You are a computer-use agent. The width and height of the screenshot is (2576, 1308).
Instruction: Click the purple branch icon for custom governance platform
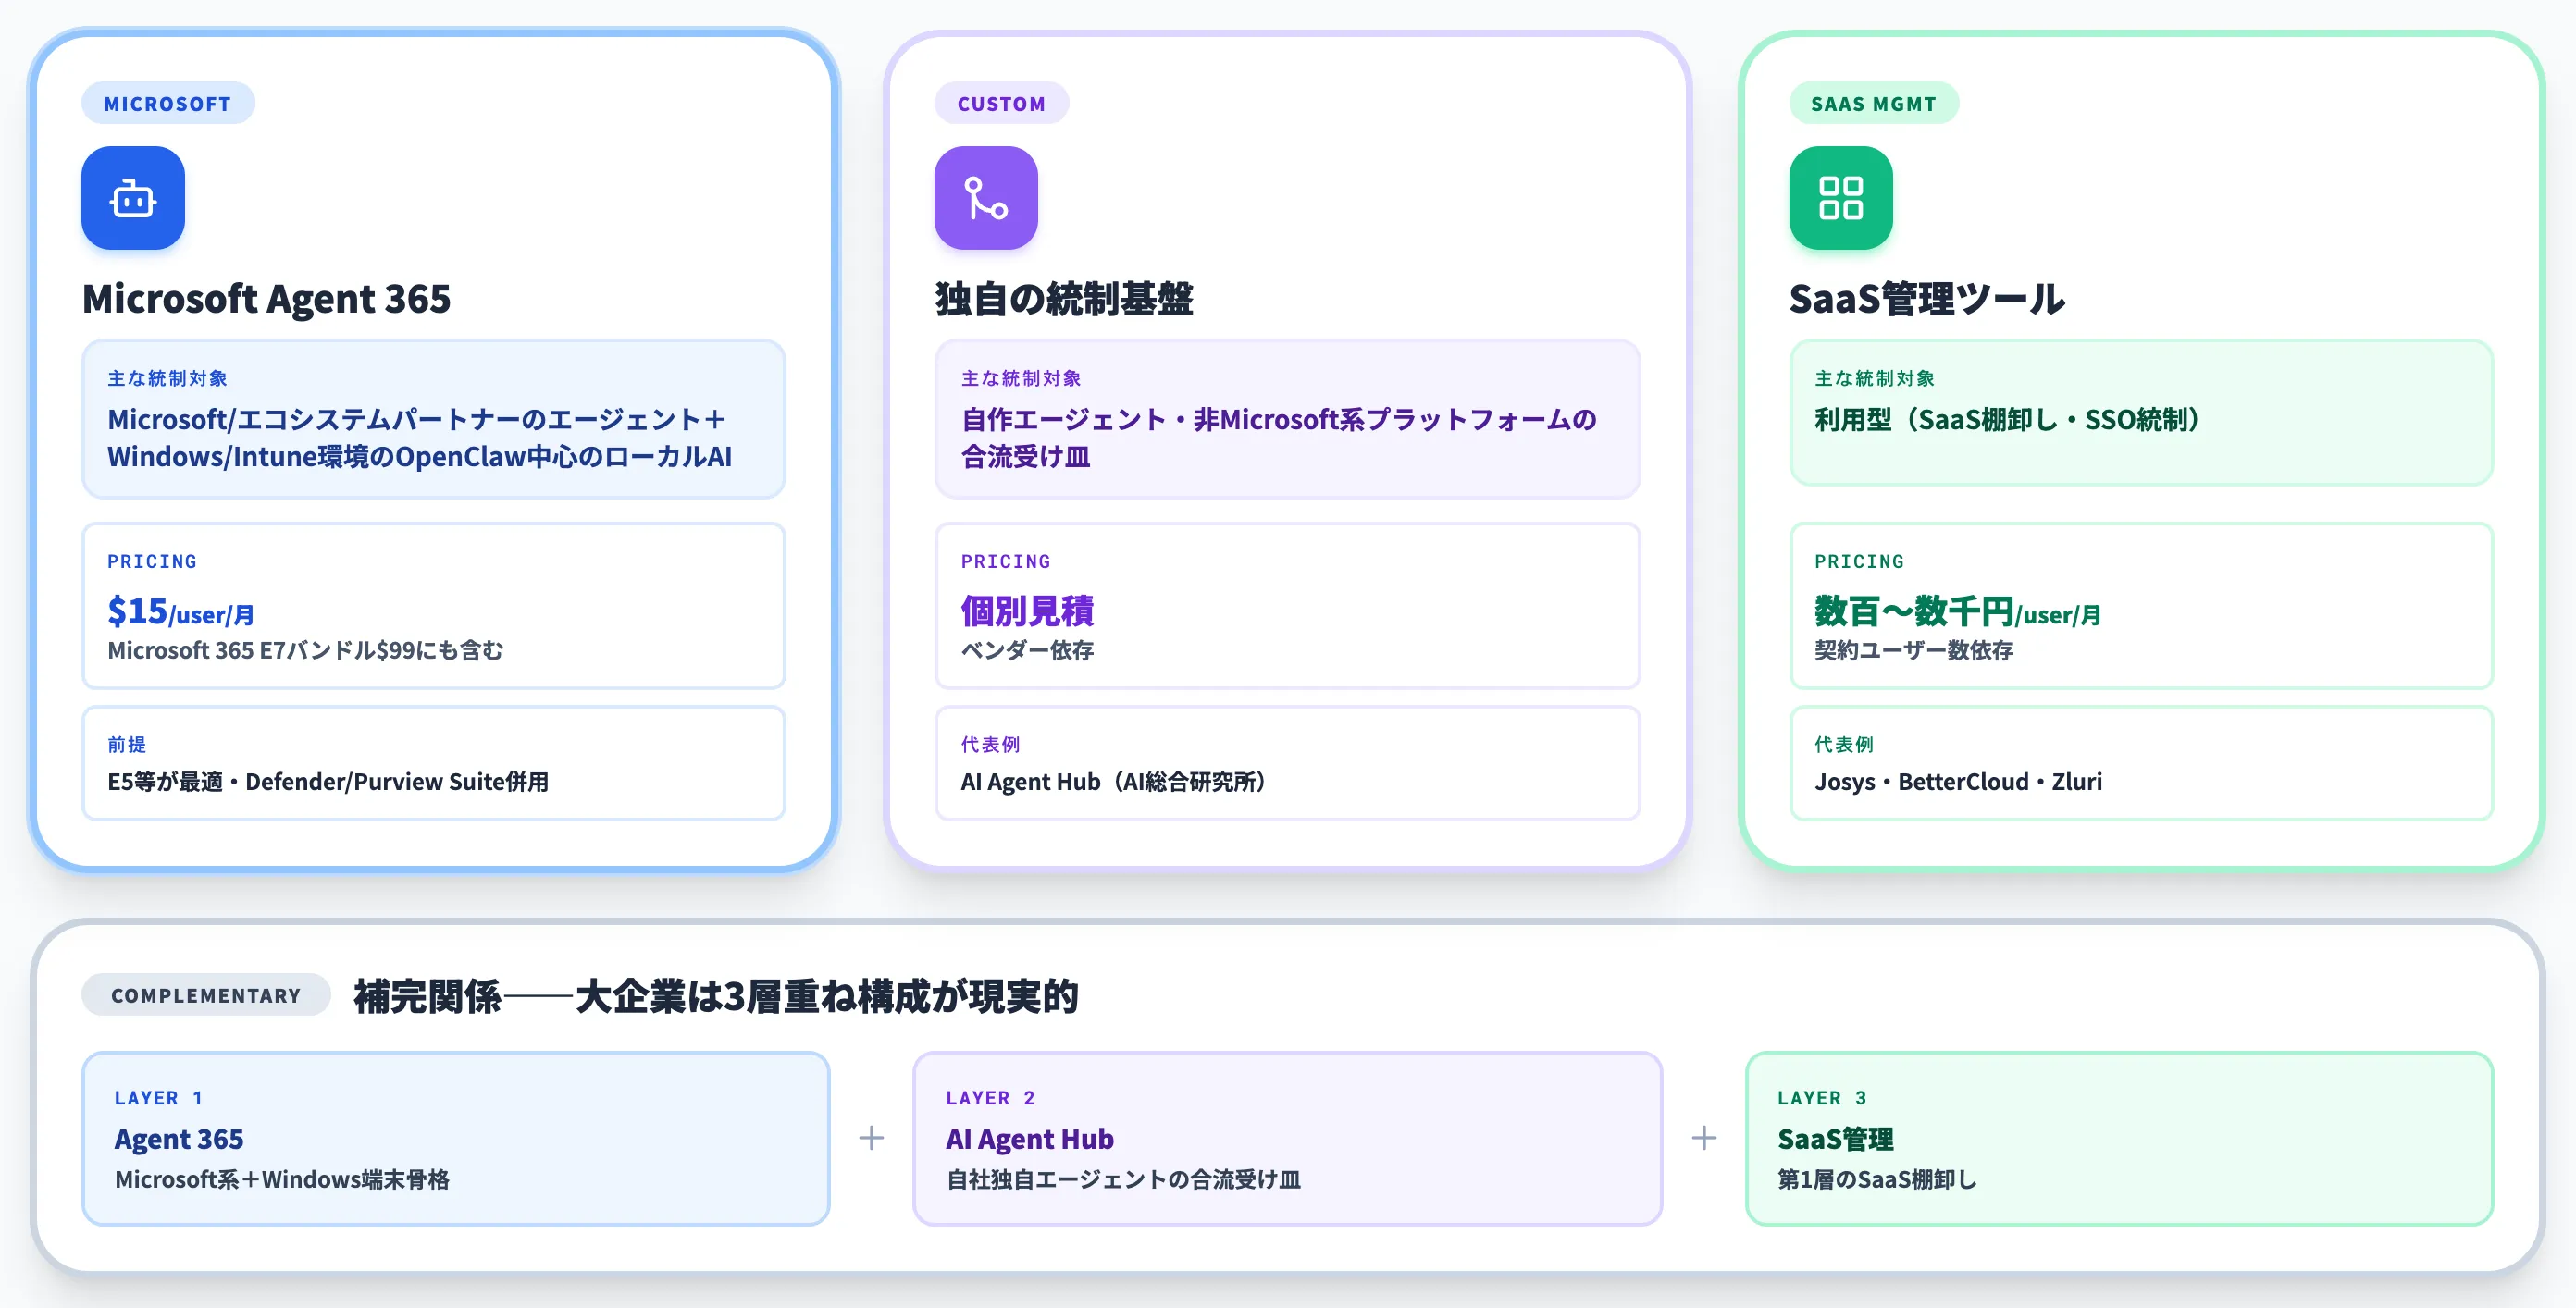[x=986, y=198]
